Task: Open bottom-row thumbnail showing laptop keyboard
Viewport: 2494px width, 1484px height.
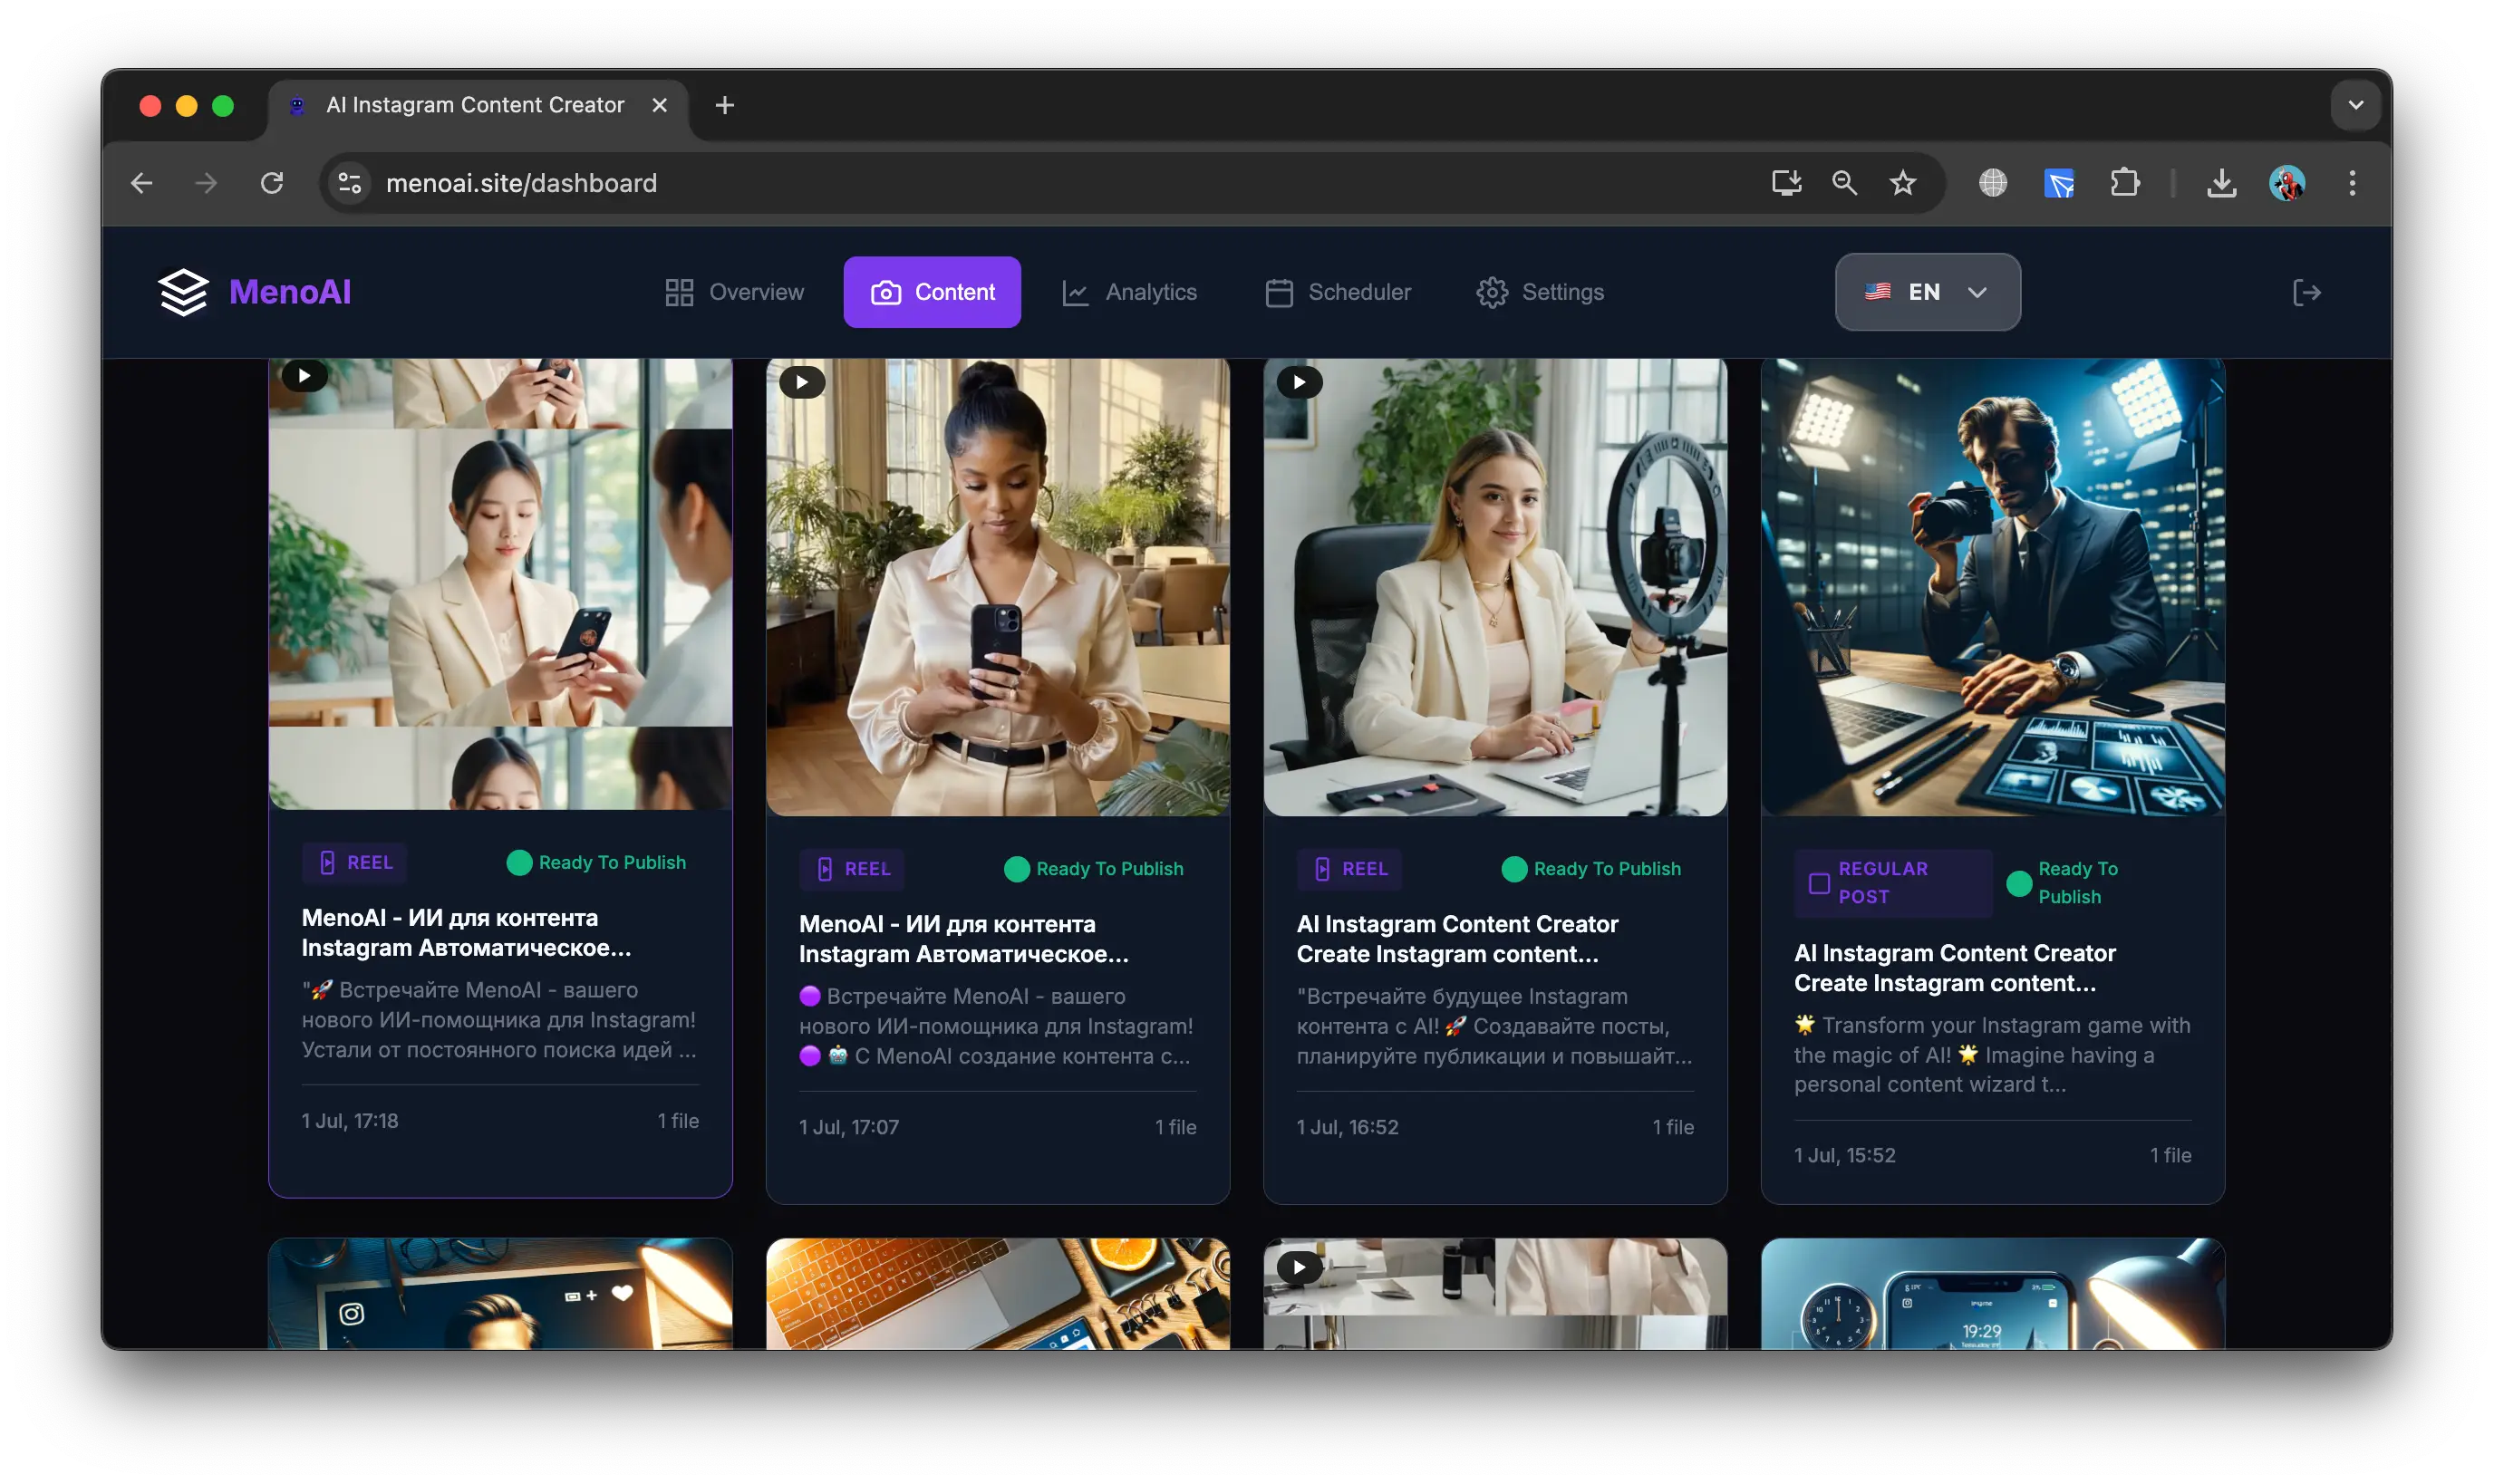Action: [997, 1294]
